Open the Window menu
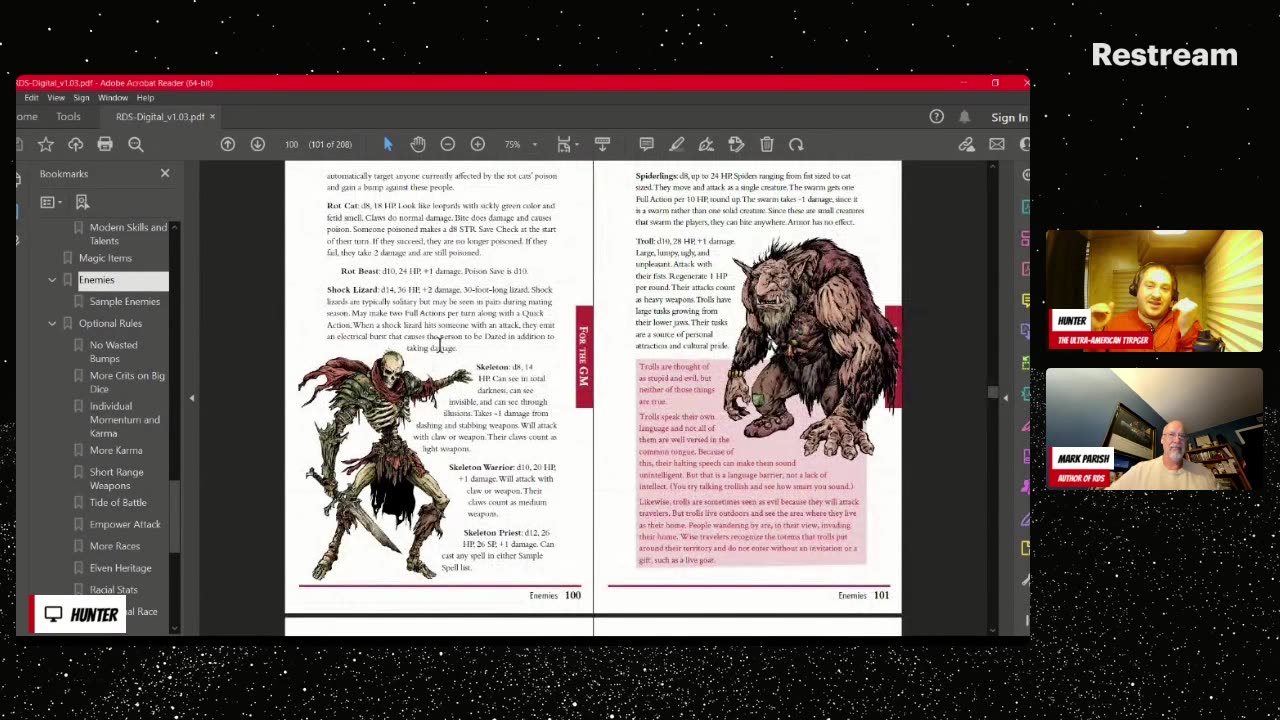 click(113, 98)
